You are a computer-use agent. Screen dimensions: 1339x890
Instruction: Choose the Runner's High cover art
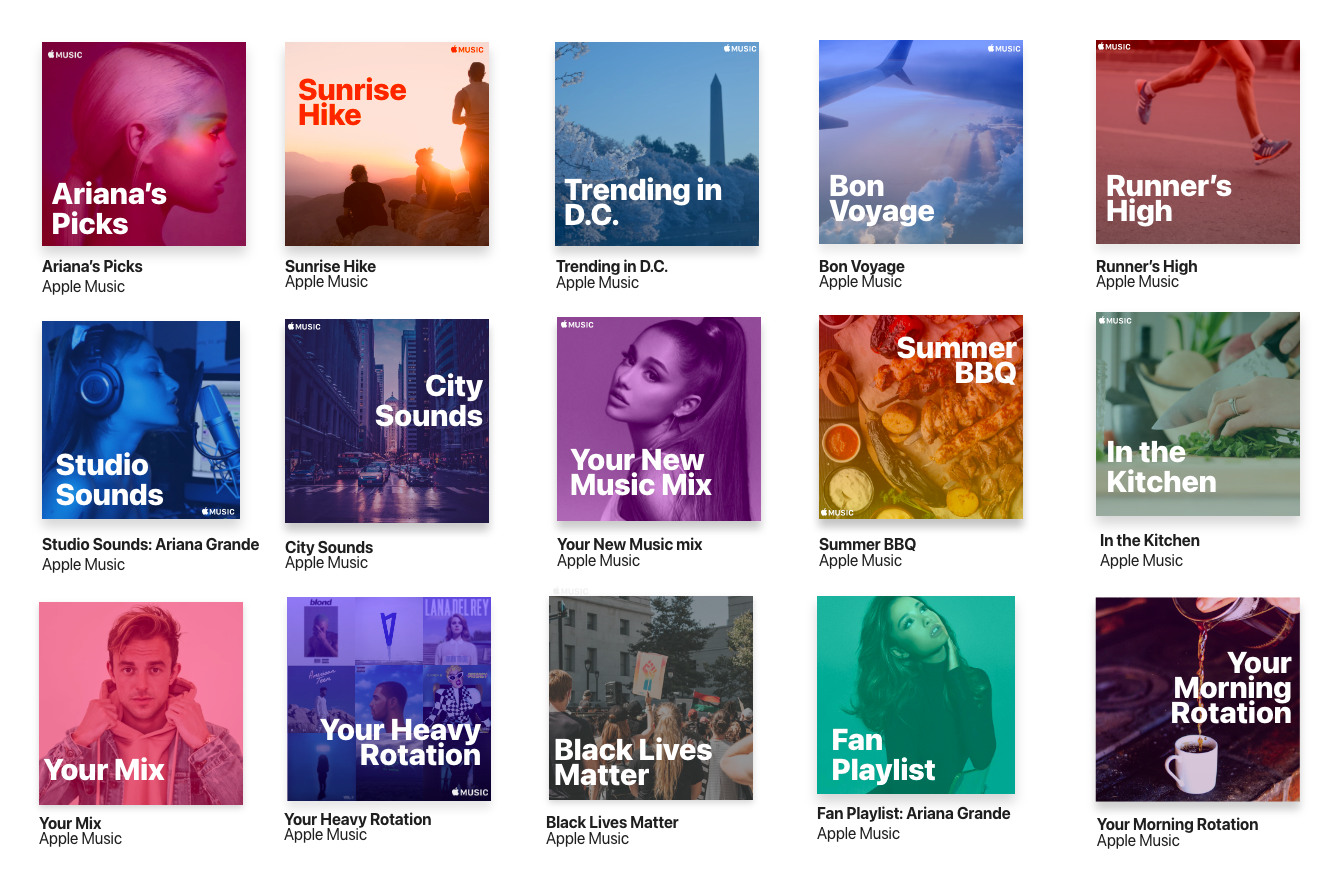coord(1198,142)
